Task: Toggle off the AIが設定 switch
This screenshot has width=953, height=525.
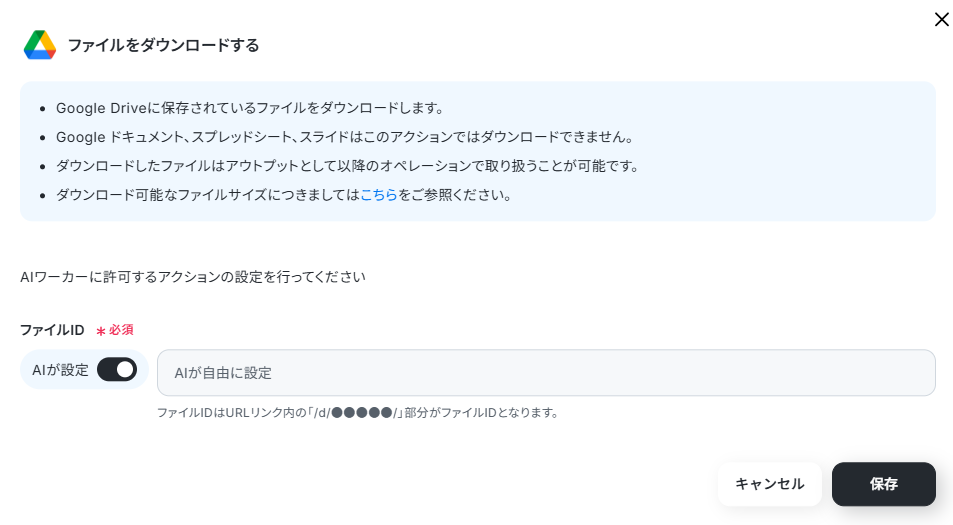Action: pyautogui.click(x=117, y=369)
